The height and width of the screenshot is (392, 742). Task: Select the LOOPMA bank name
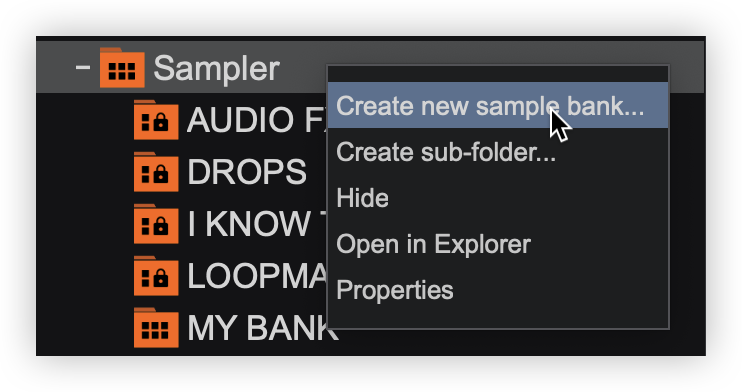257,276
